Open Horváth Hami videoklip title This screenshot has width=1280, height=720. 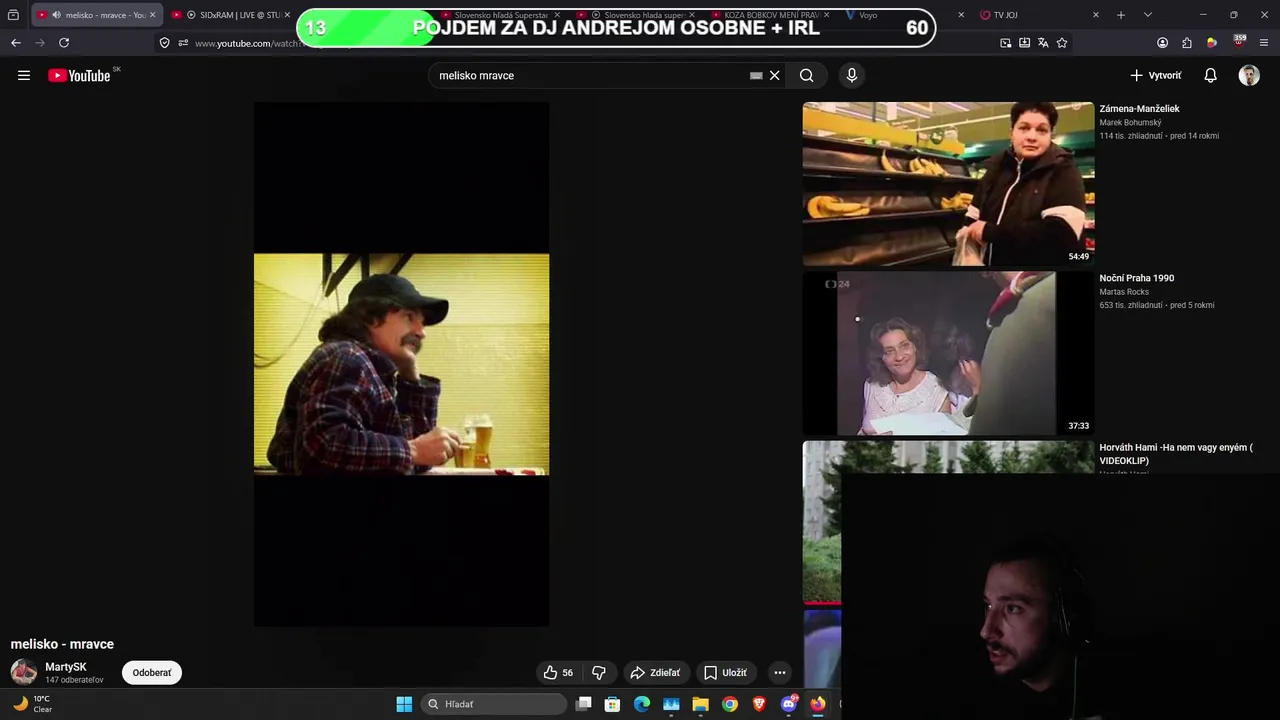pyautogui.click(x=1175, y=454)
